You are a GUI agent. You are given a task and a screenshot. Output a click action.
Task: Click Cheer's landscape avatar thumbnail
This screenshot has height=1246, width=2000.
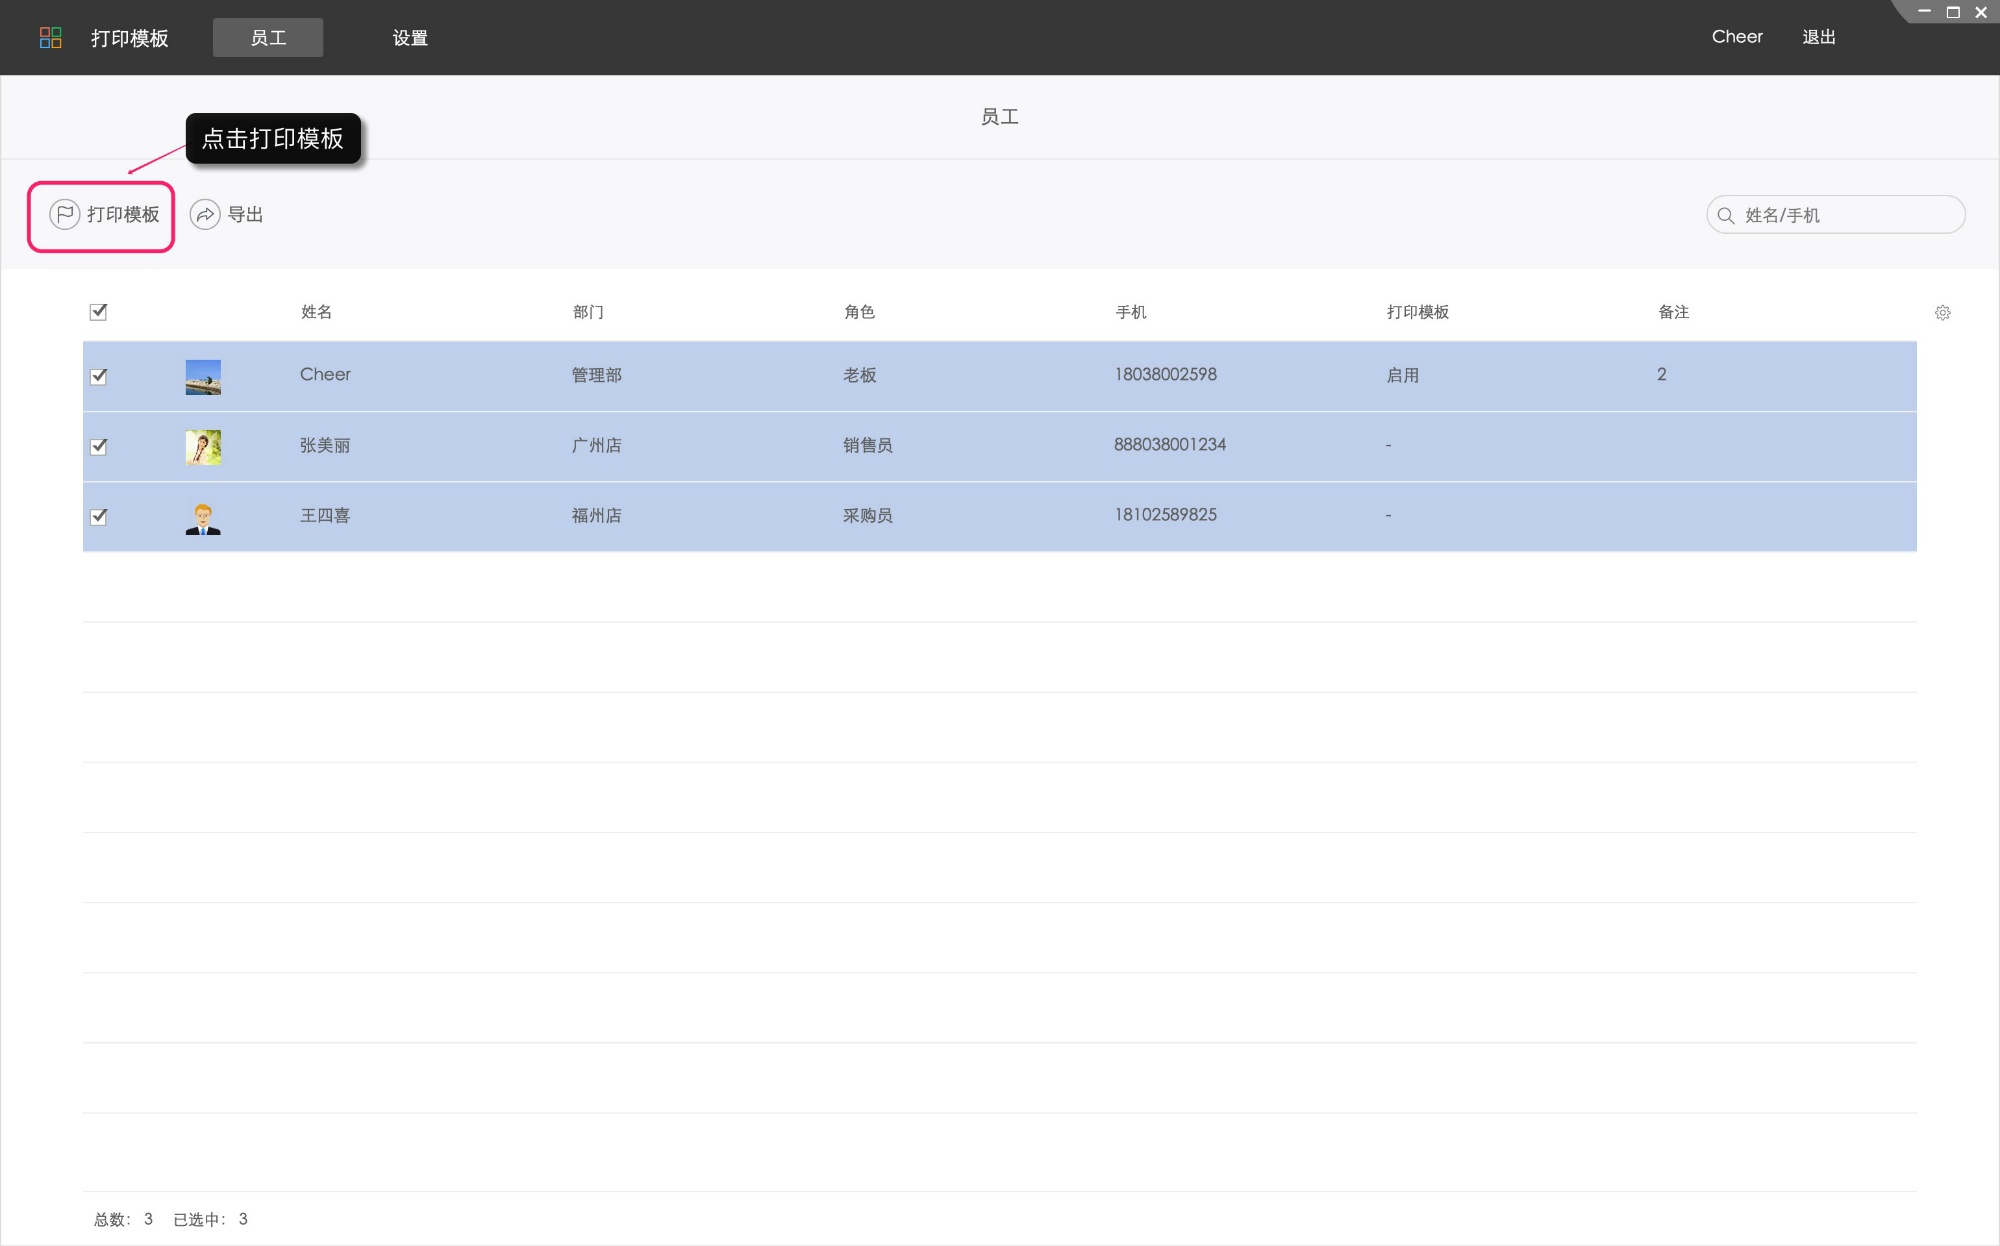pos(203,377)
